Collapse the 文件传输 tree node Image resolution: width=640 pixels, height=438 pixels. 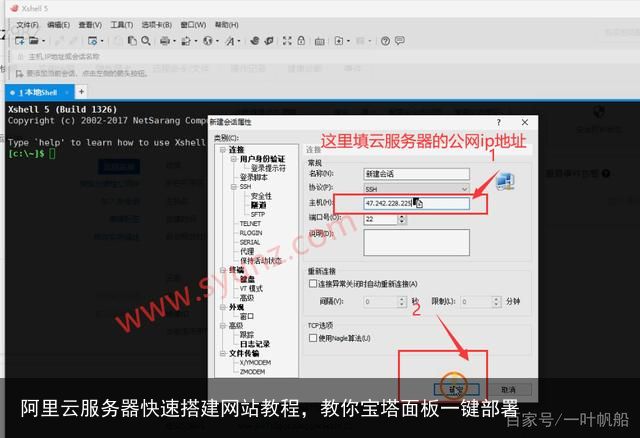point(223,354)
